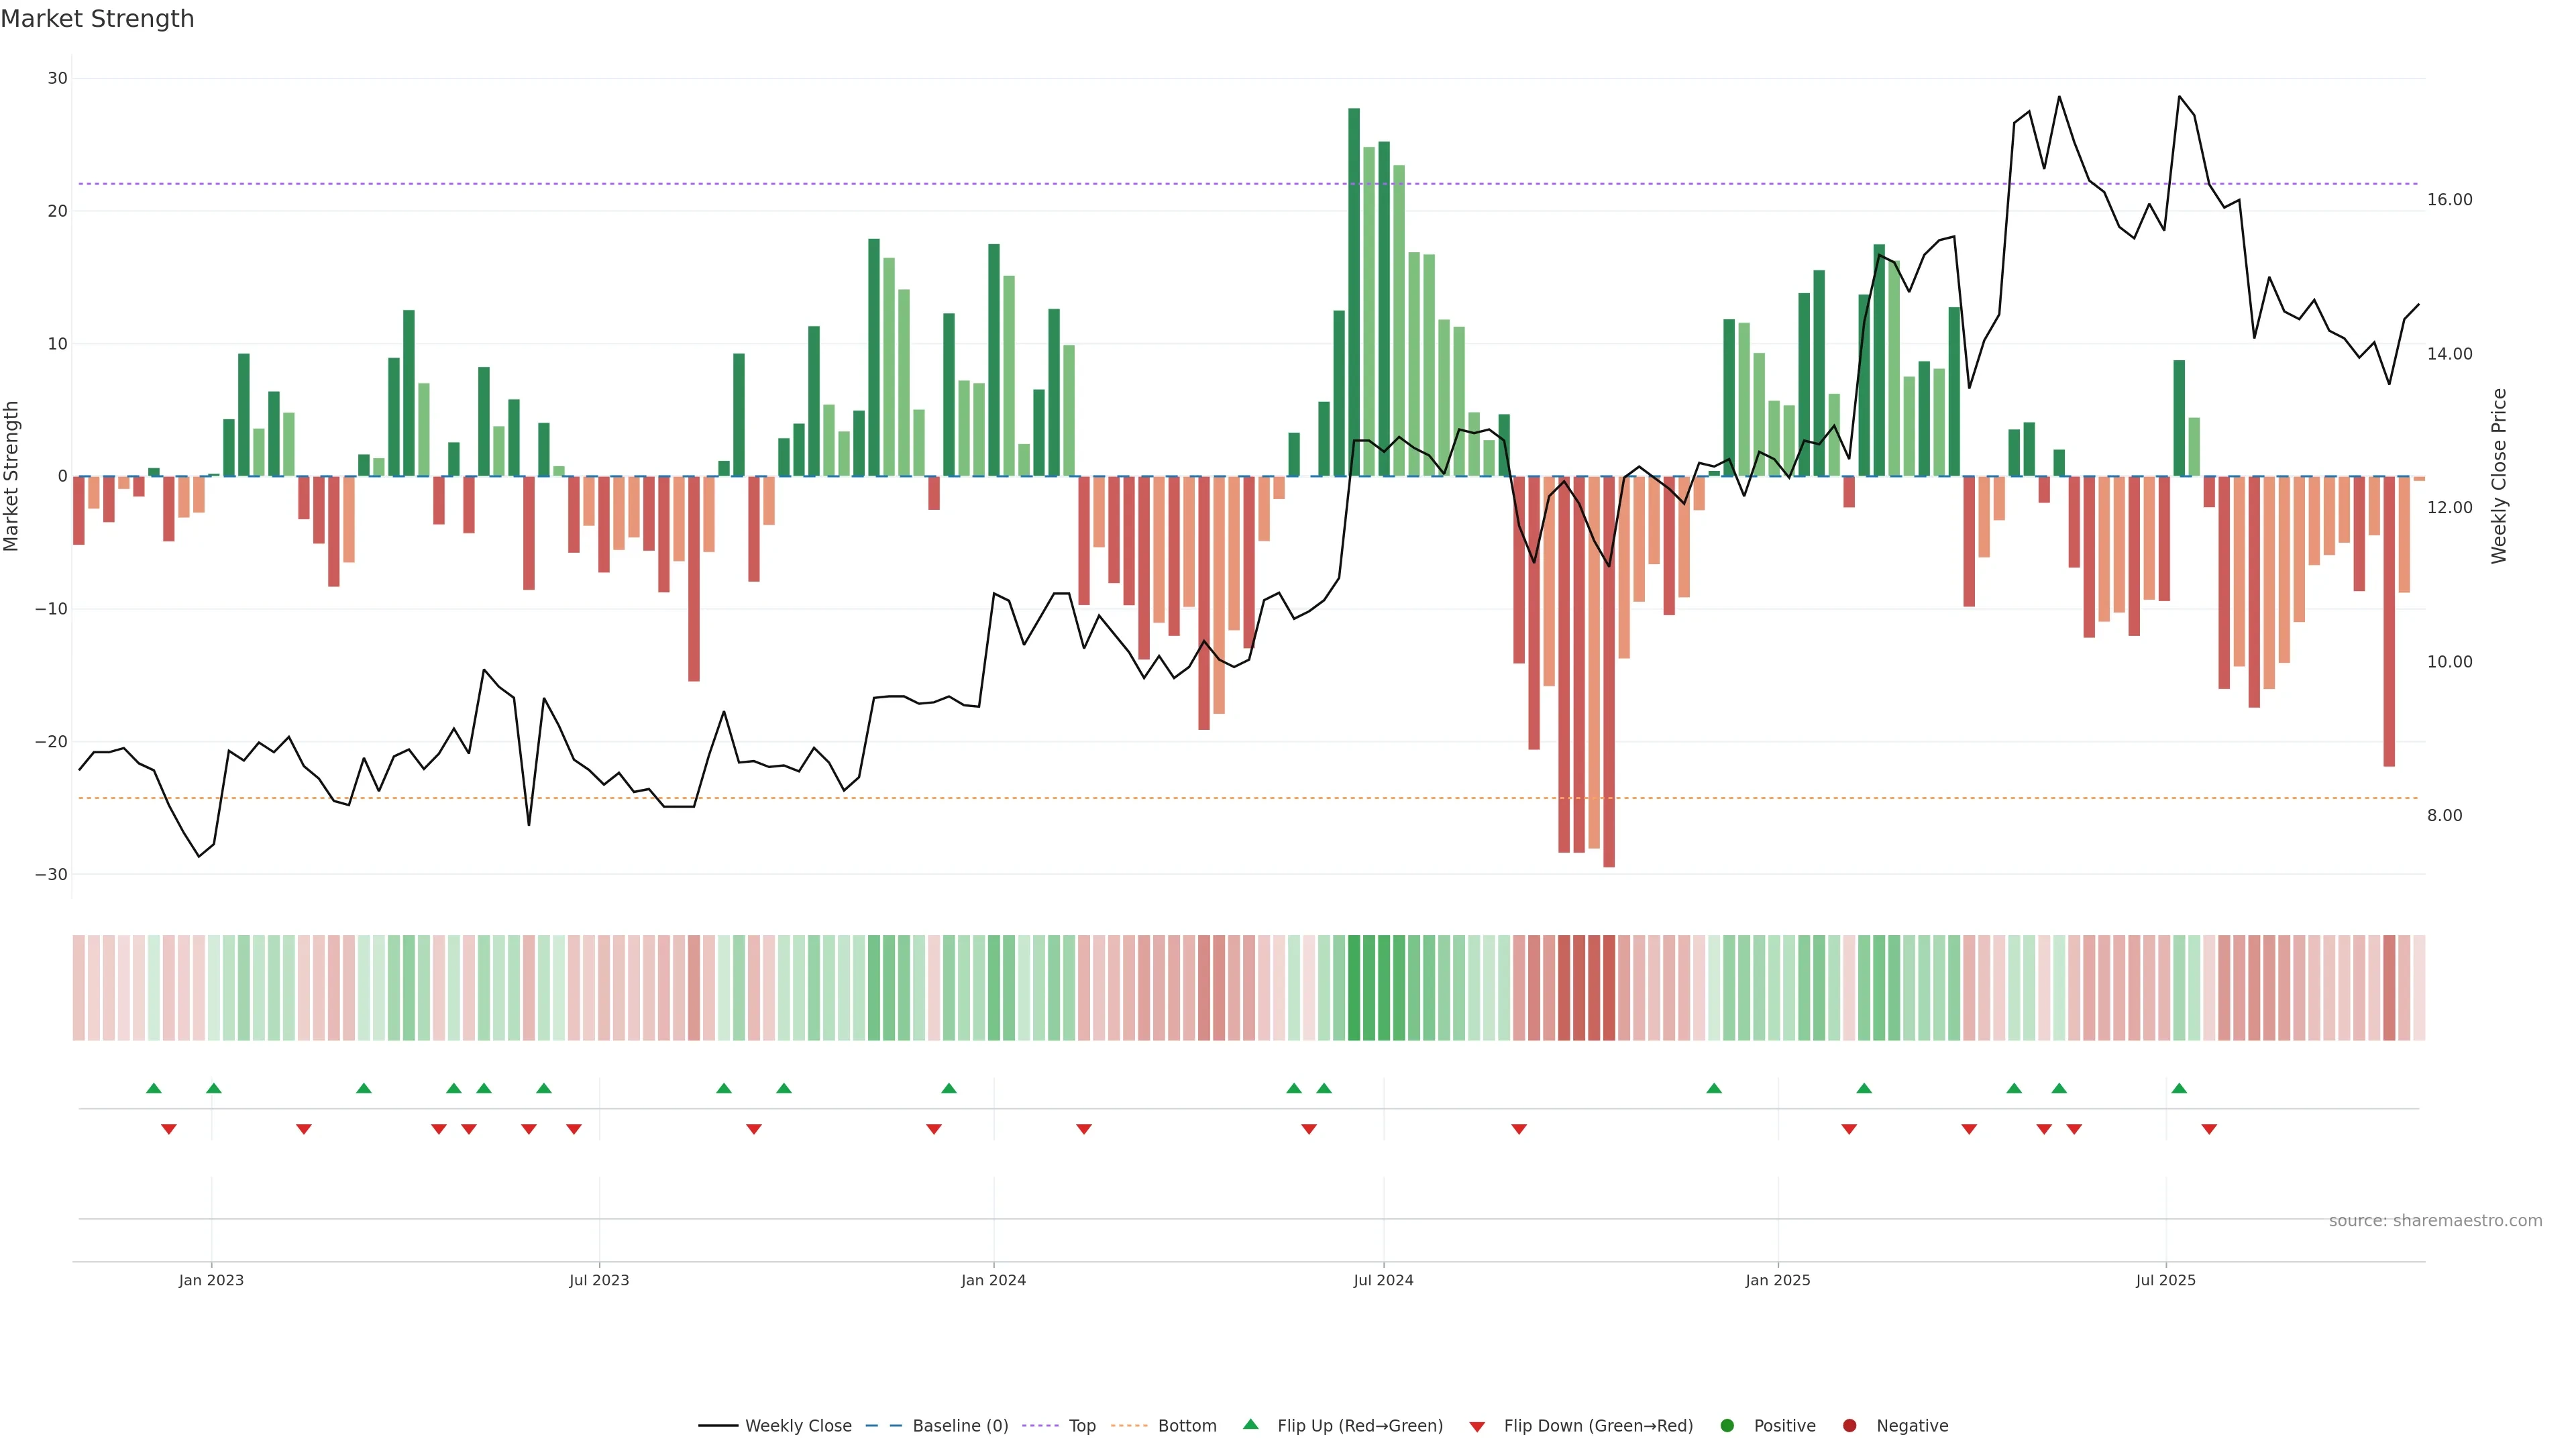Viewport: 2576px width, 1449px height.
Task: Click the green Flip Up legend triangle
Action: click(1250, 1424)
